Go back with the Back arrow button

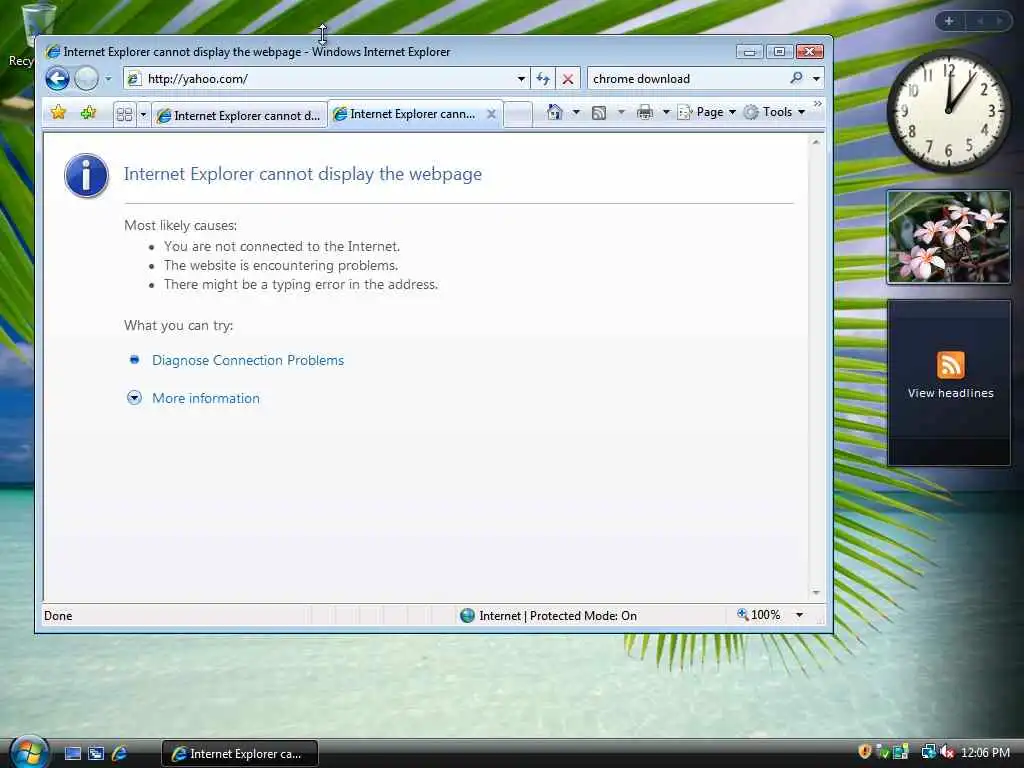57,79
